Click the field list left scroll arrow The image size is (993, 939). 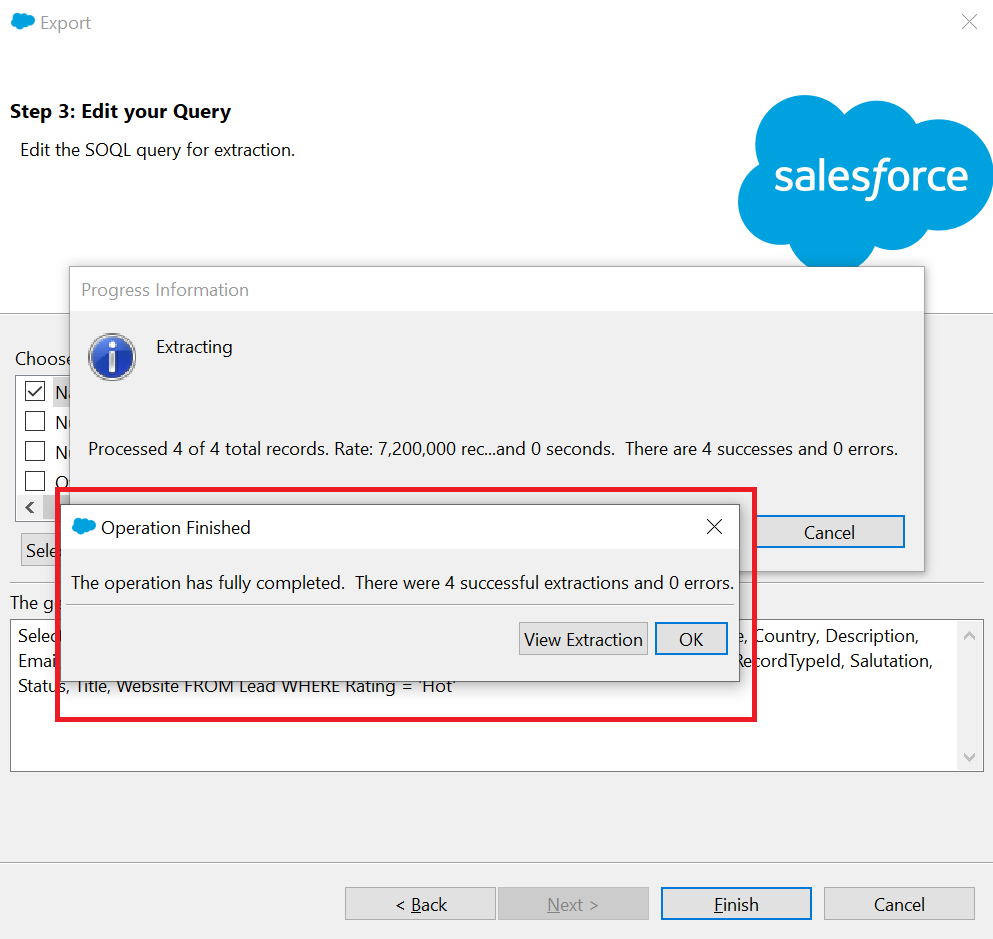tap(30, 507)
